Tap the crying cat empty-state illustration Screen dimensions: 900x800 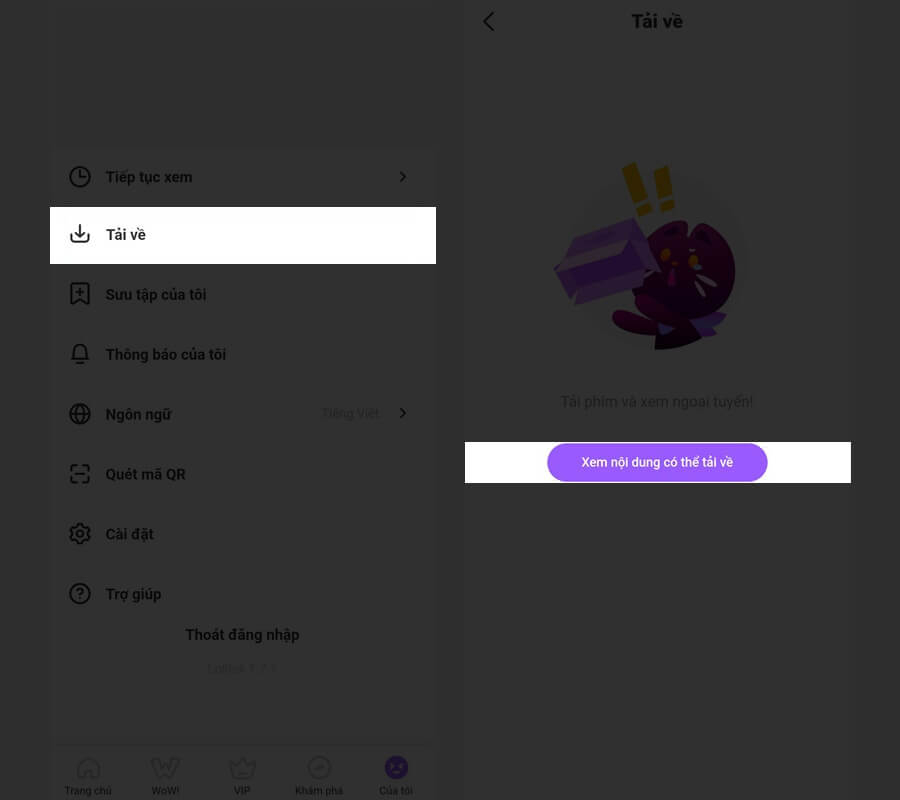point(647,257)
